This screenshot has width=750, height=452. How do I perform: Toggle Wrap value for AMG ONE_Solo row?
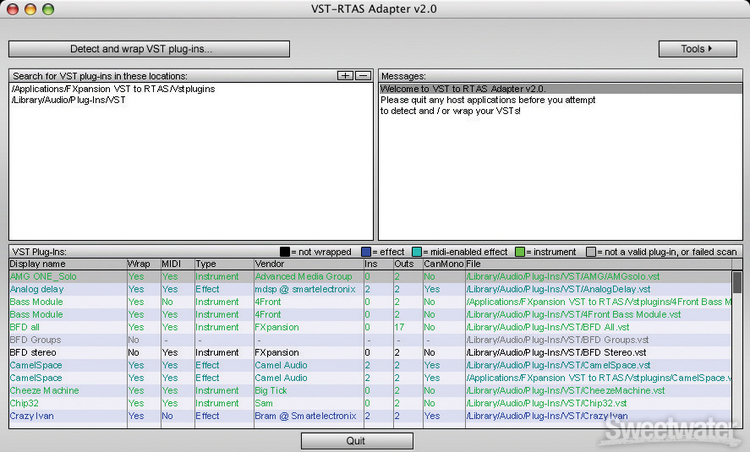click(135, 276)
